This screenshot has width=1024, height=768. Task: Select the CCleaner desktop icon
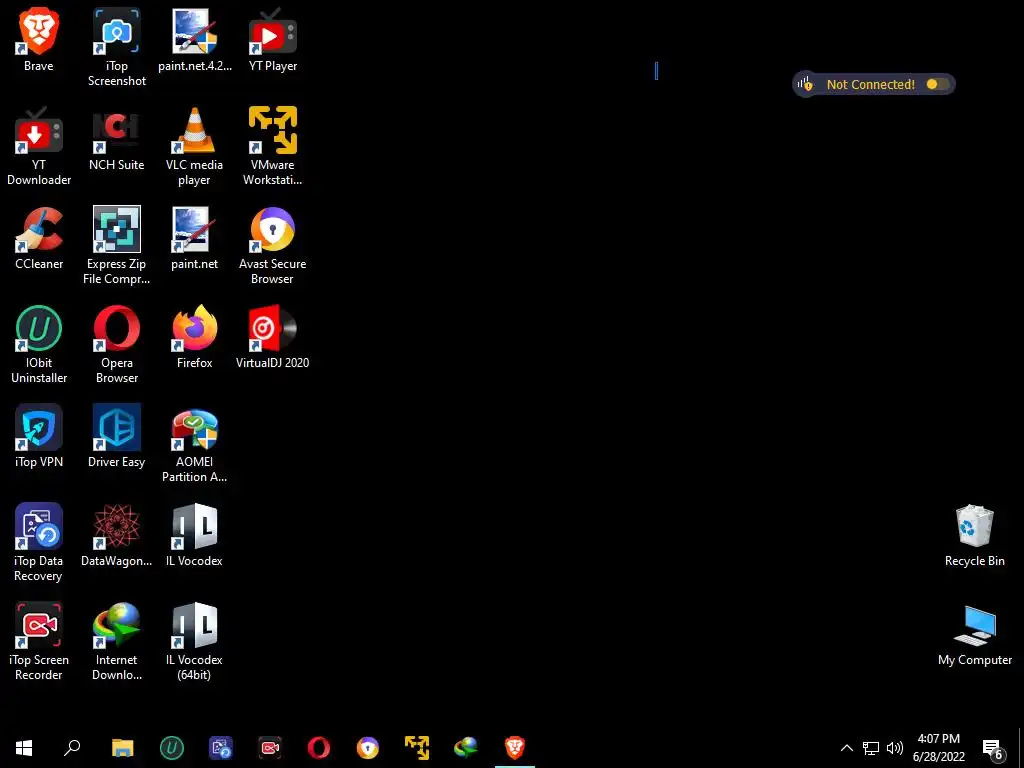pos(39,238)
